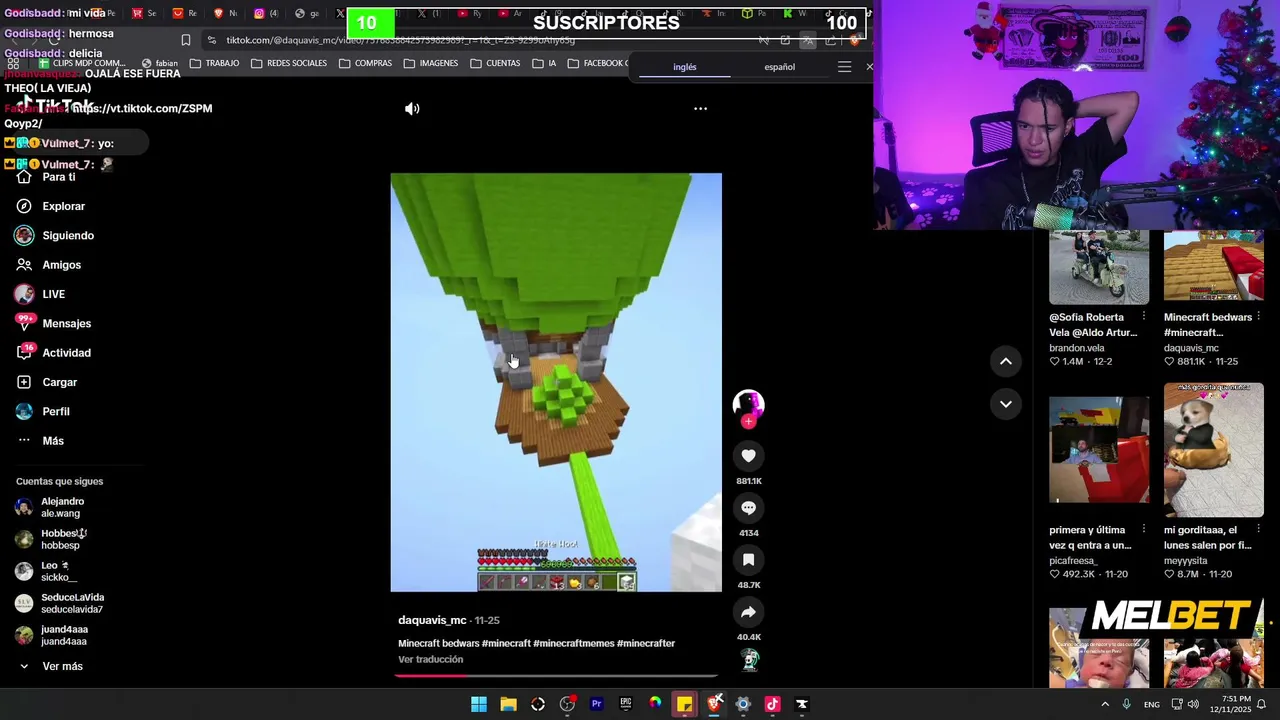The width and height of the screenshot is (1280, 720).
Task: Open the sound disc icon below share
Action: click(x=750, y=660)
